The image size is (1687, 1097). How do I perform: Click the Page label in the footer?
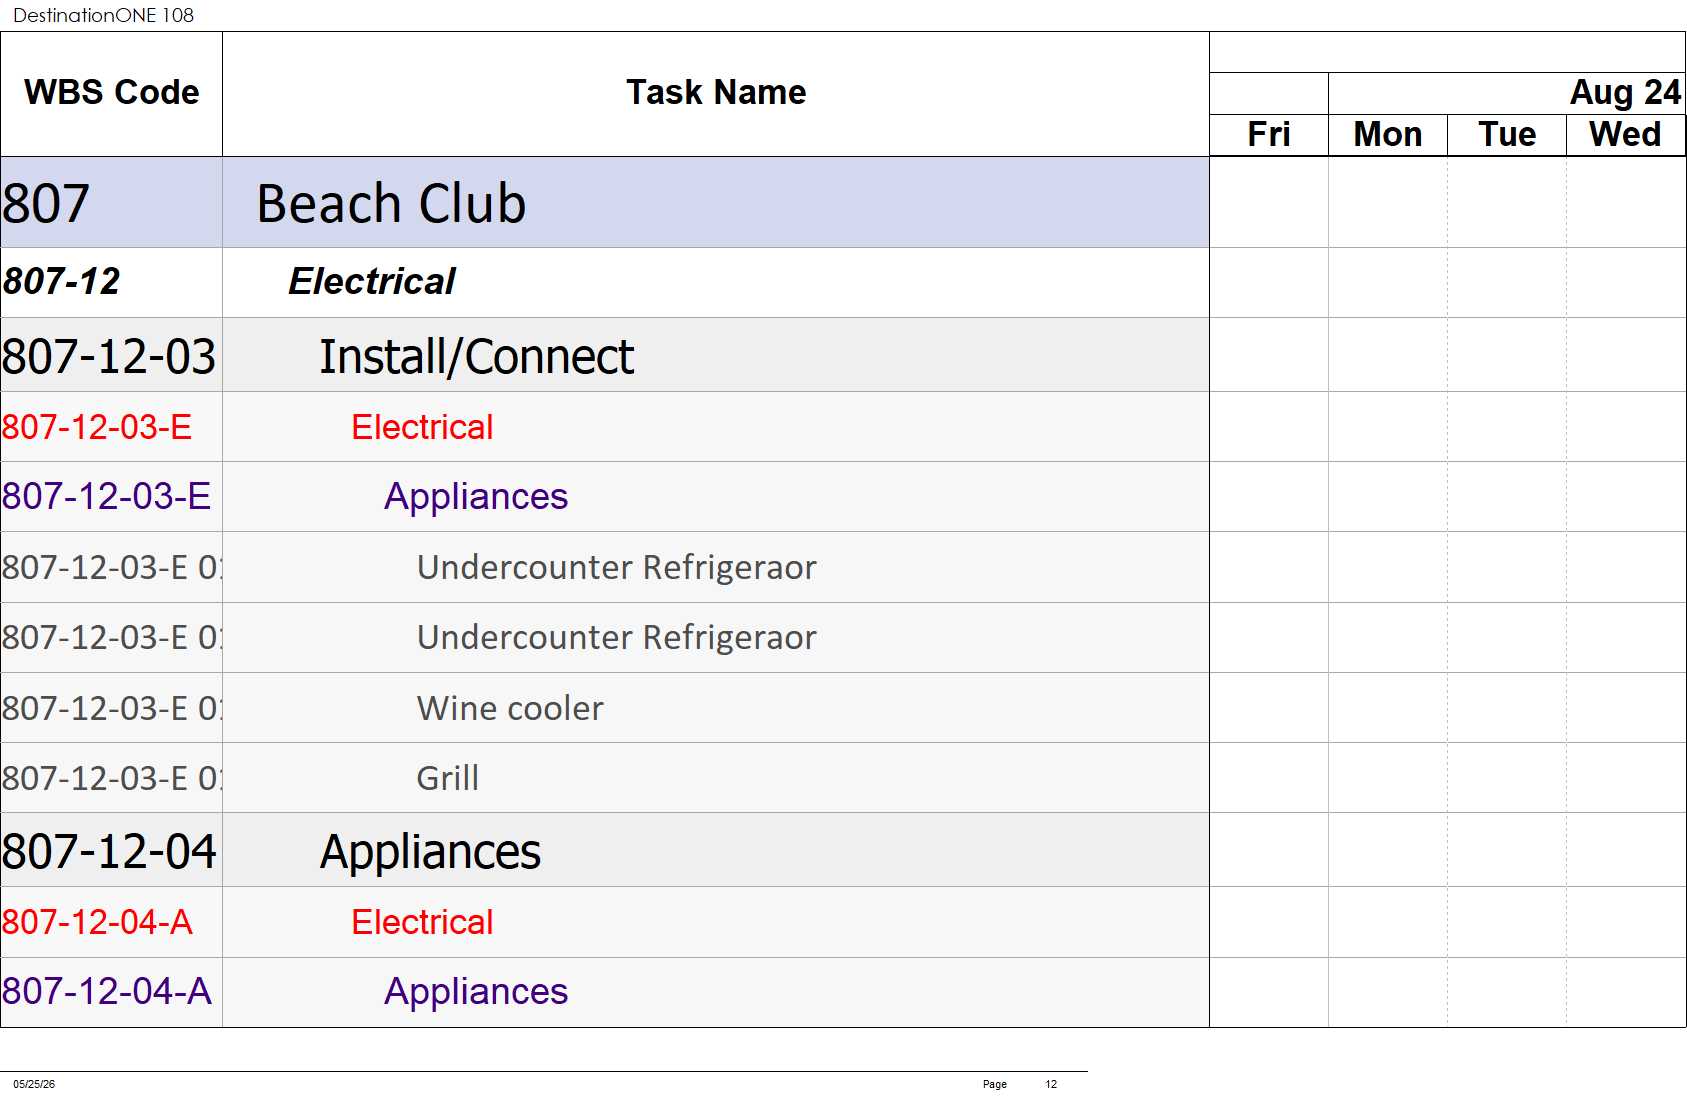click(x=995, y=1084)
